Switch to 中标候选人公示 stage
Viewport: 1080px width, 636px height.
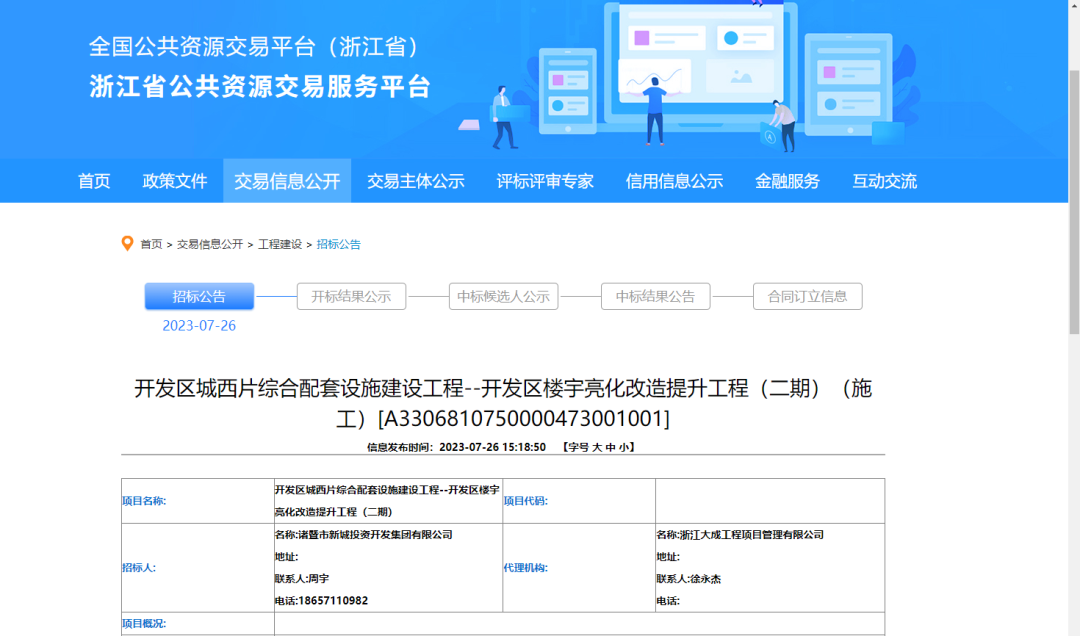[x=503, y=296]
